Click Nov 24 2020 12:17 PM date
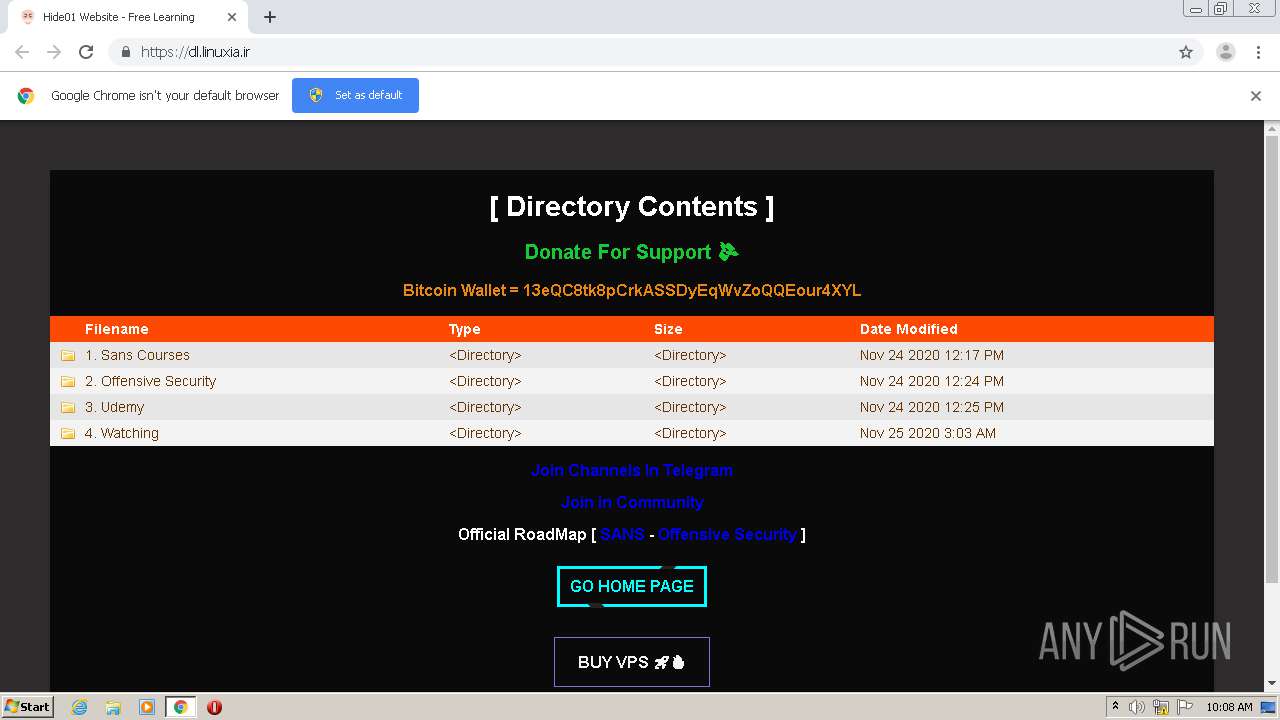1280x720 pixels. pos(931,355)
